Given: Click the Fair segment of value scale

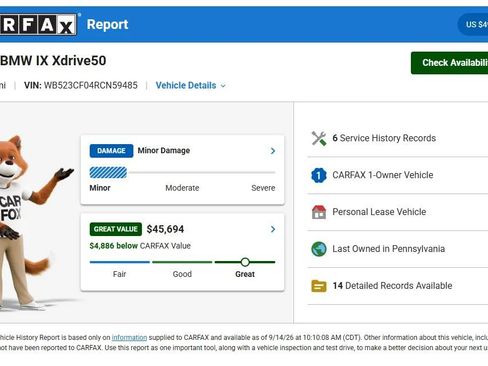Looking at the screenshot, I should 120,262.
